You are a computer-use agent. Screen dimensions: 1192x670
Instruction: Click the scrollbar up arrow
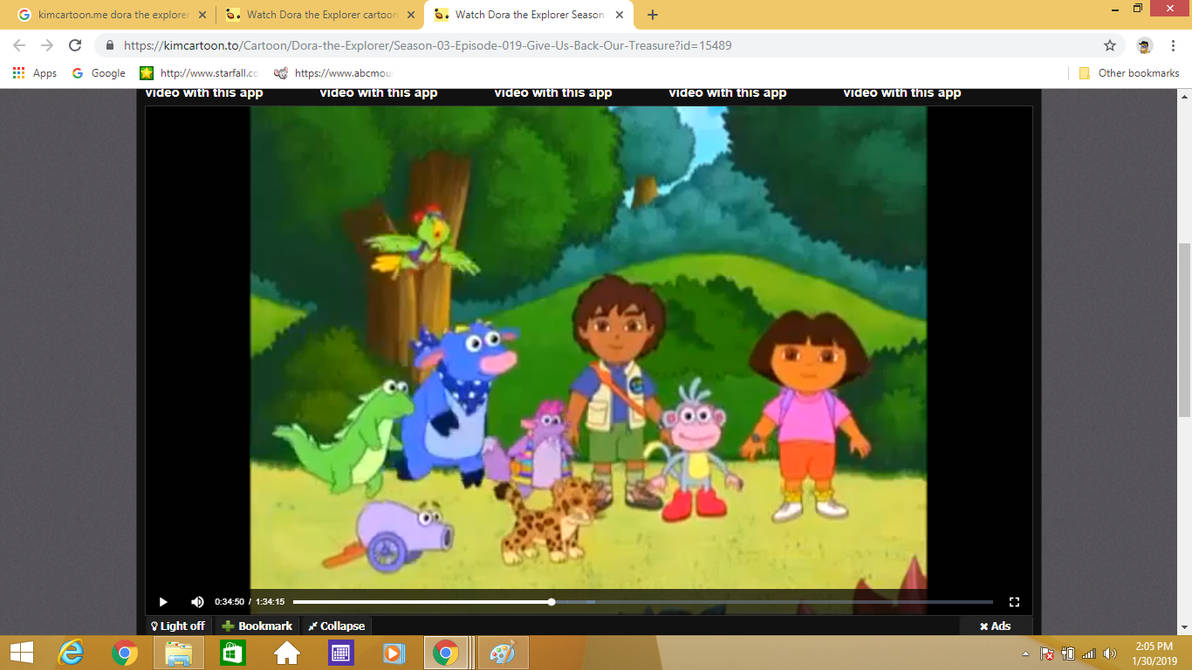click(x=1184, y=96)
